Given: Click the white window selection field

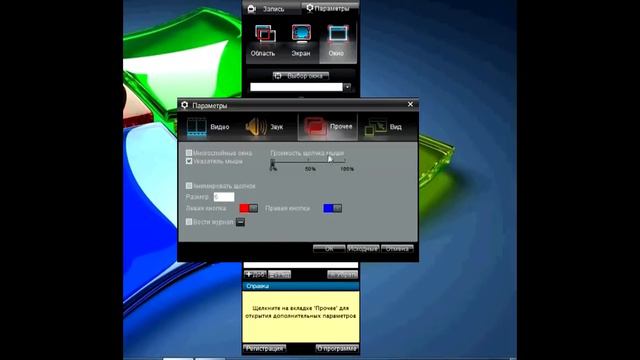Looking at the screenshot, I should tap(296, 87).
